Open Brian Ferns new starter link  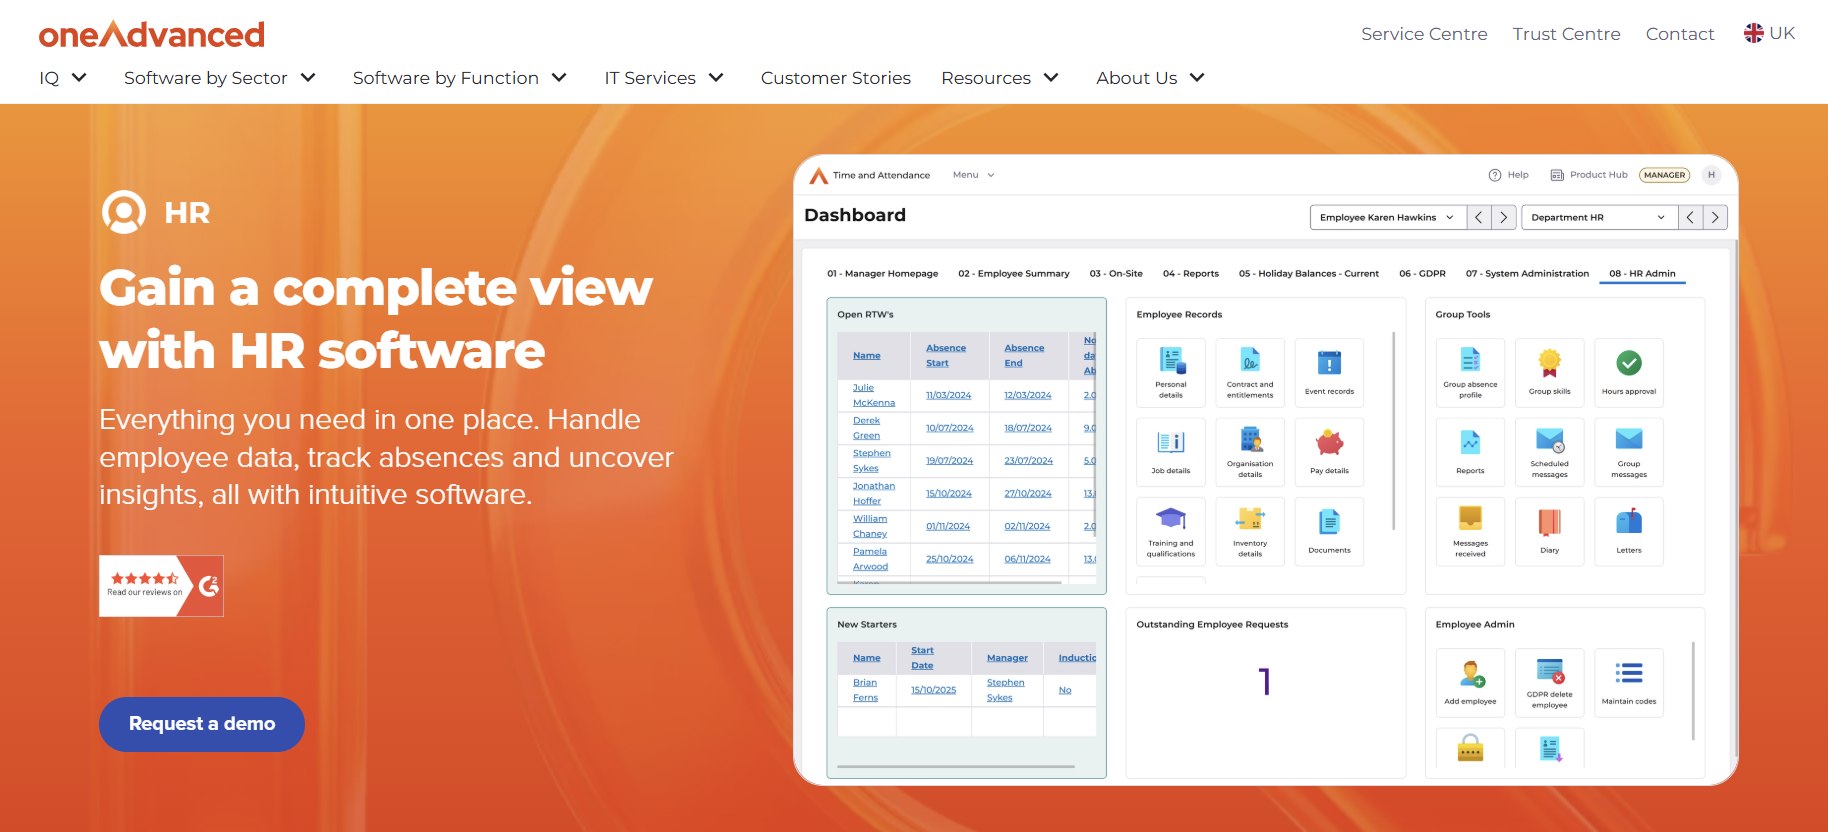[x=865, y=690]
